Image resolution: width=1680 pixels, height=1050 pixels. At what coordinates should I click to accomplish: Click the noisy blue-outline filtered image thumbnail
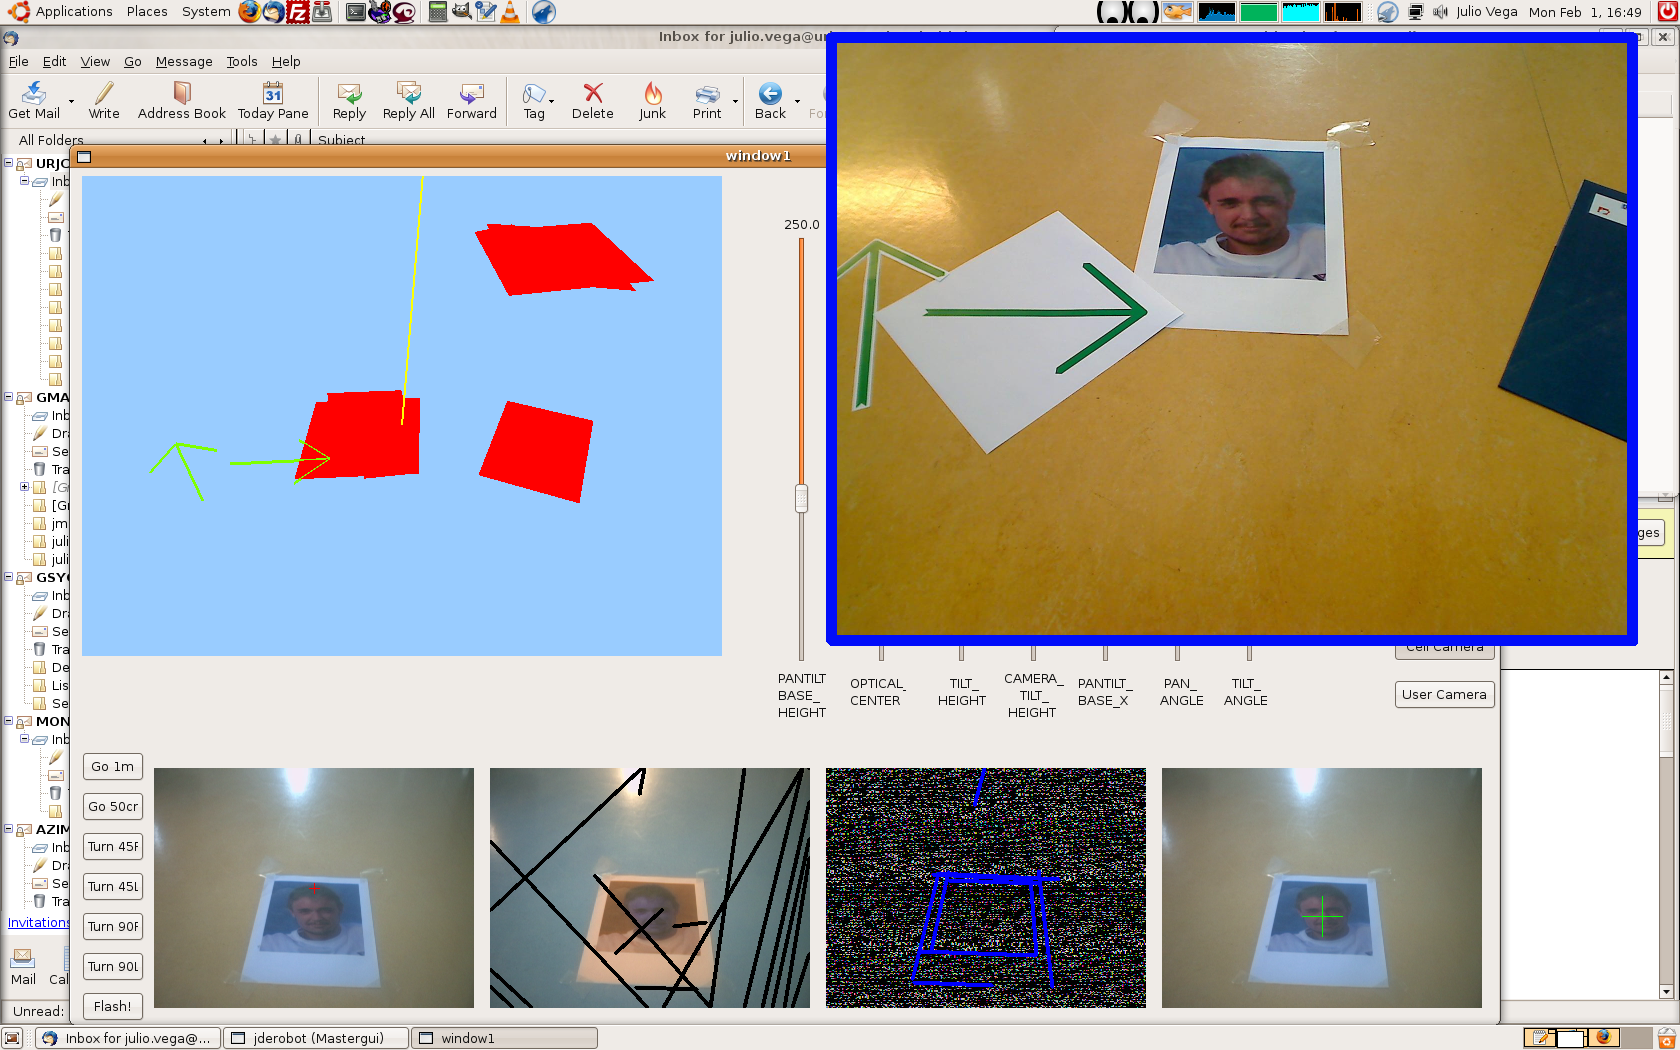[985, 888]
